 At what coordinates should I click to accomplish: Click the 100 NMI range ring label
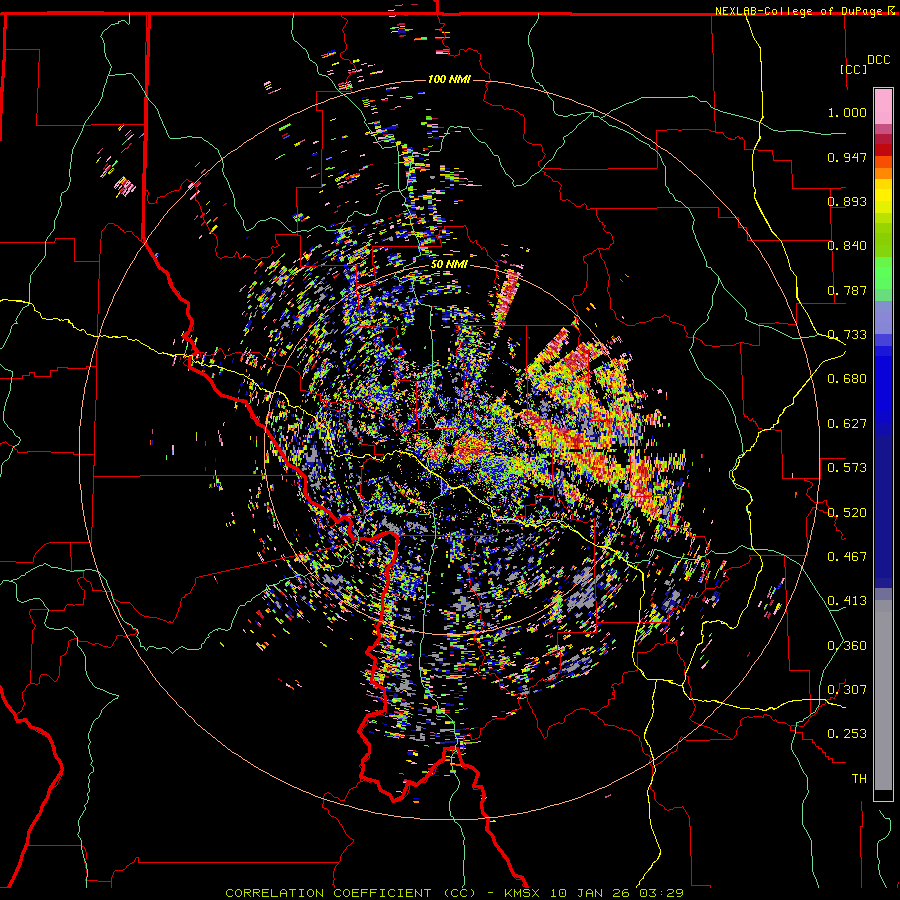pos(449,79)
